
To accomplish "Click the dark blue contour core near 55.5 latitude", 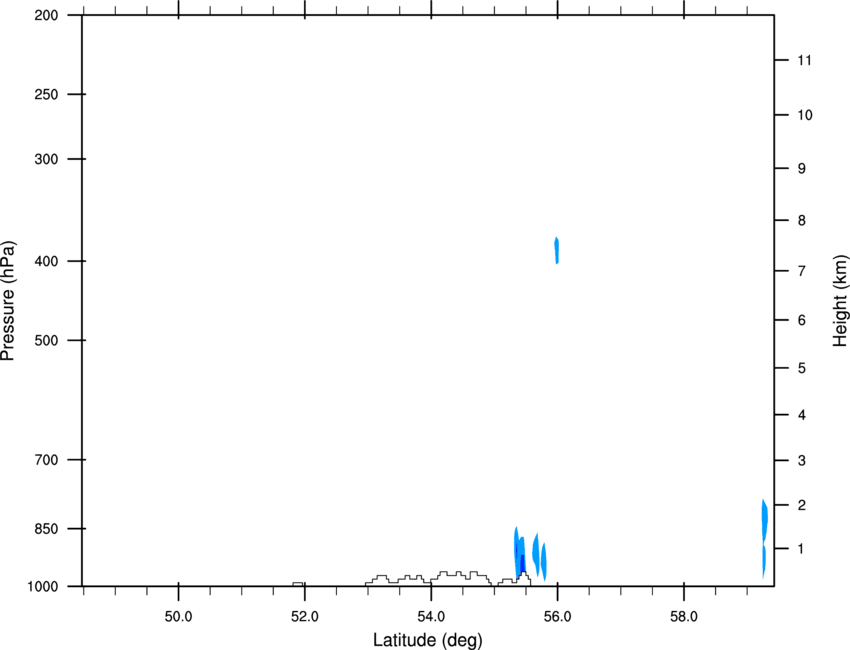I will [x=523, y=564].
